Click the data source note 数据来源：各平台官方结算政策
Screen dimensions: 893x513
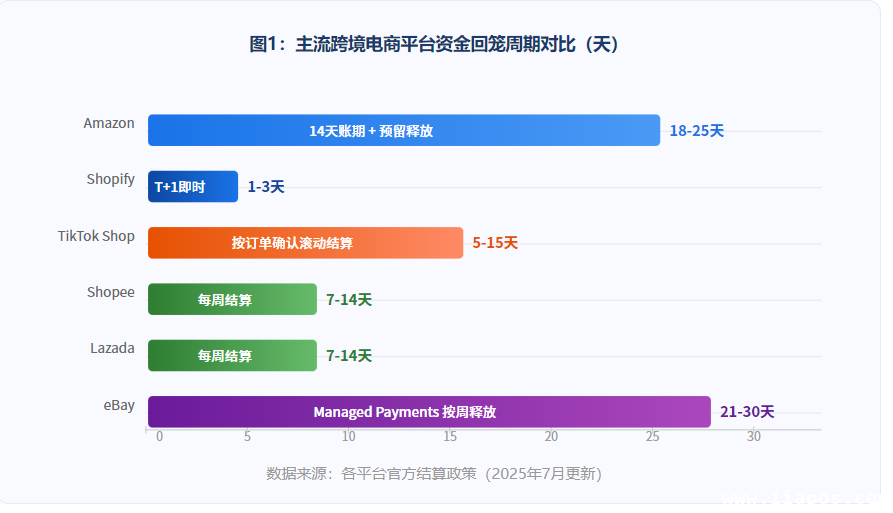[434, 474]
